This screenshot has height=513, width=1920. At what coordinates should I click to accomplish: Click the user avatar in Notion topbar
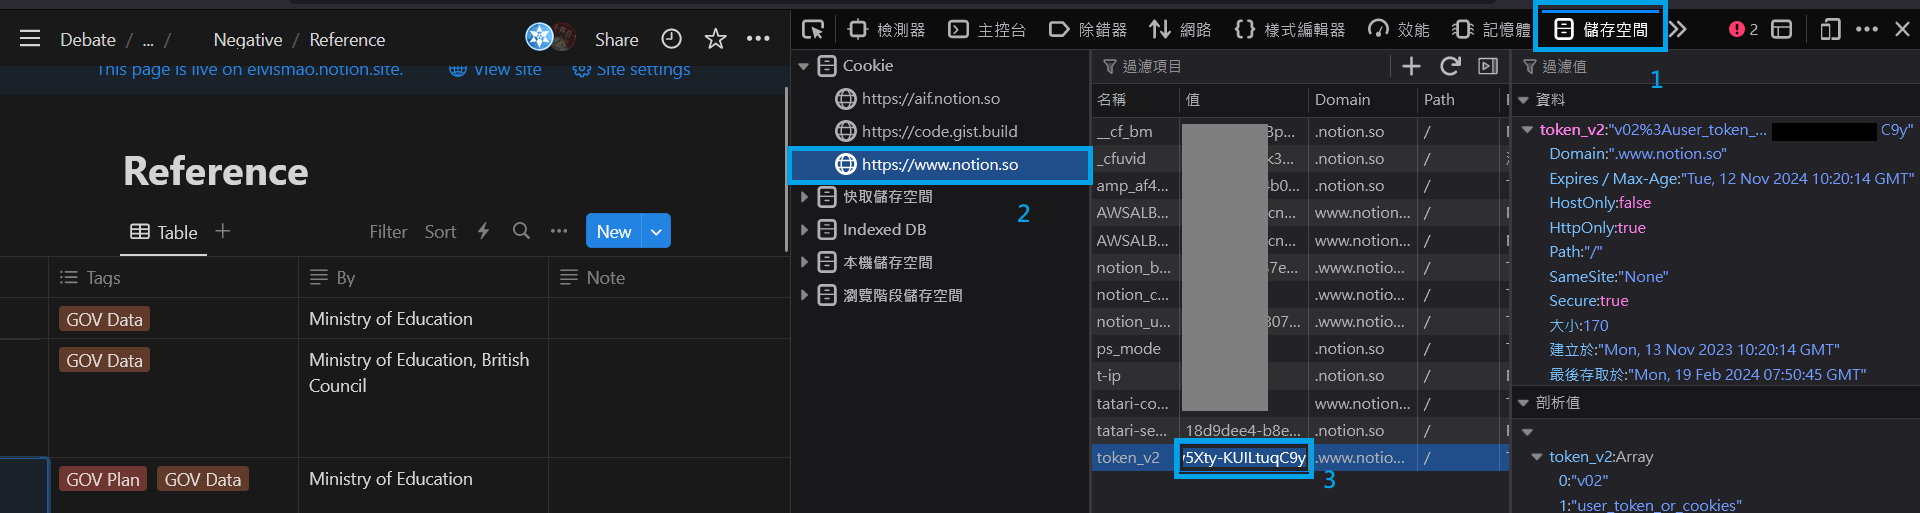tap(540, 37)
